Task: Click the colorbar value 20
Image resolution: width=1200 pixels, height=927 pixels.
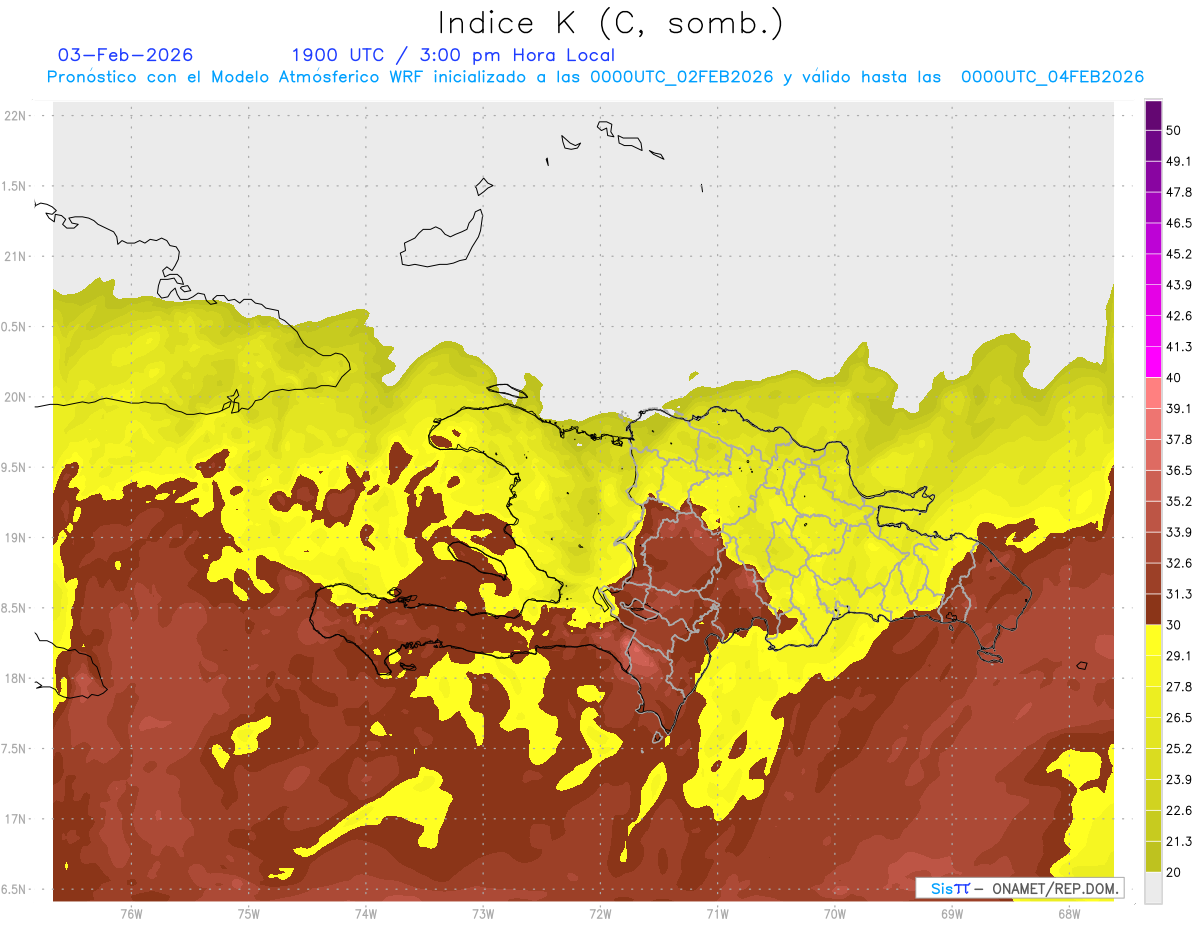Action: pyautogui.click(x=1174, y=872)
